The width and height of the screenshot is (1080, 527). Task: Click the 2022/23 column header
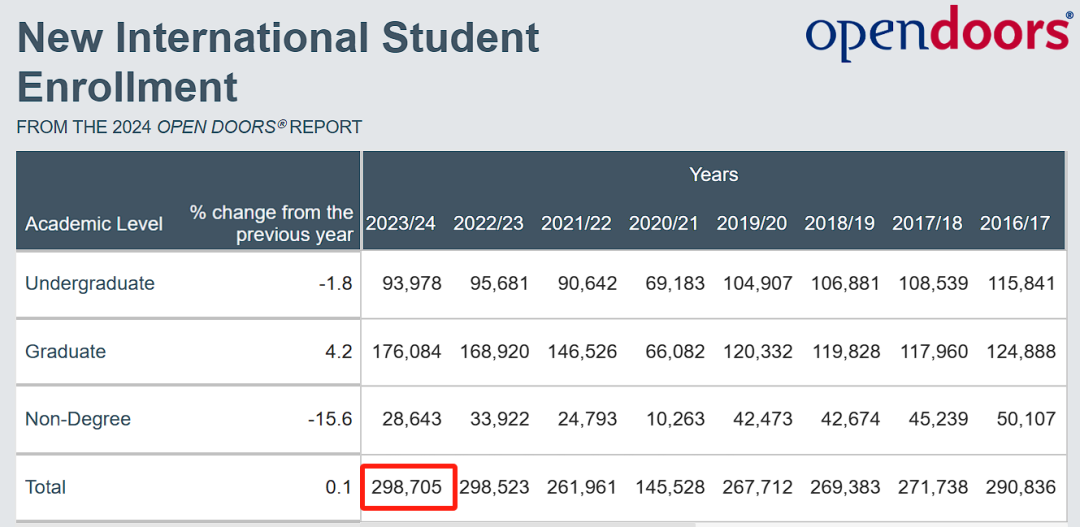488,223
